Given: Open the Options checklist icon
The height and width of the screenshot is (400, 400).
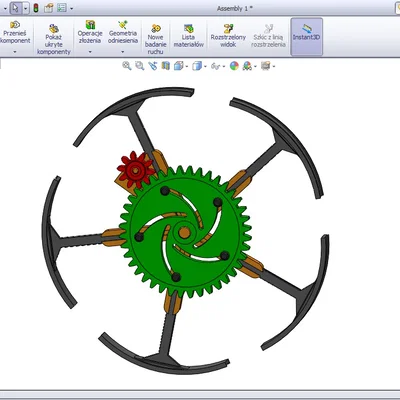Looking at the screenshot, I should pos(62,8).
